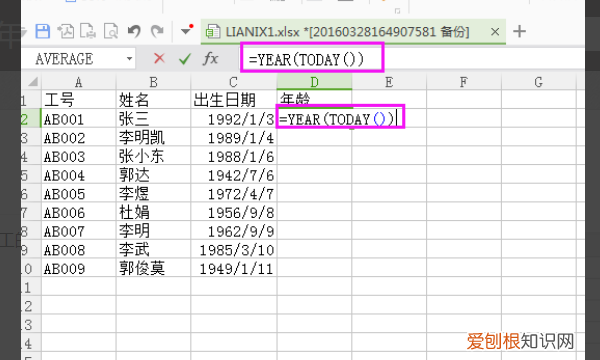Screen dimensions: 600x360
Task: Select column B header
Action: (x=153, y=82)
